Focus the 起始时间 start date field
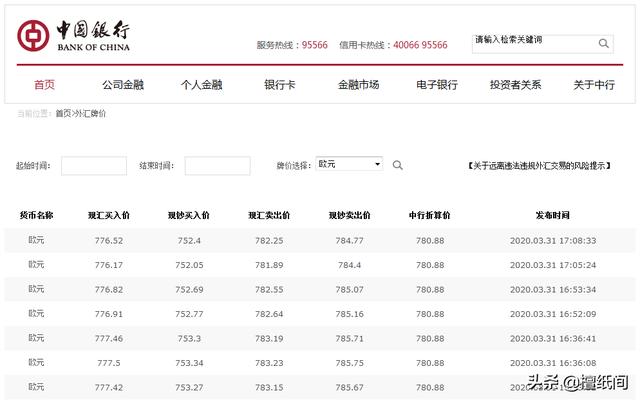The width and height of the screenshot is (640, 402). click(x=94, y=165)
